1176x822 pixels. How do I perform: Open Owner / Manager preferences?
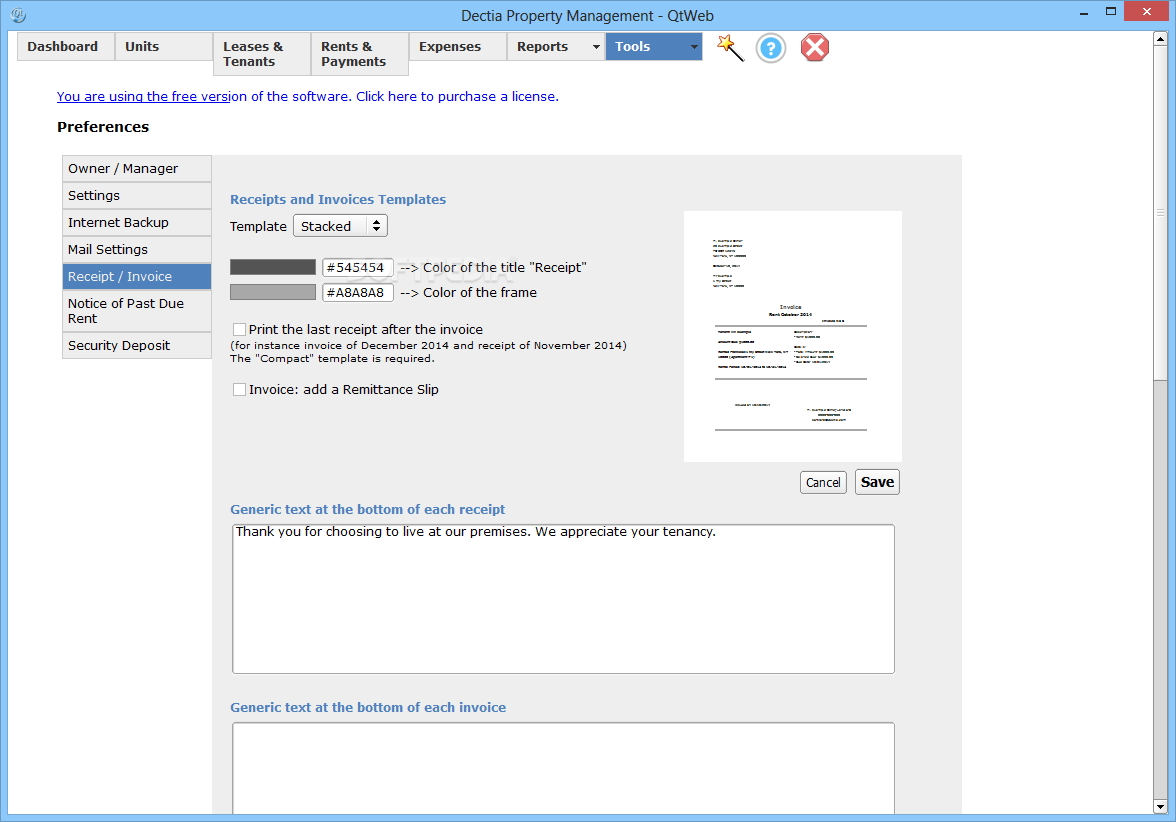pos(136,169)
